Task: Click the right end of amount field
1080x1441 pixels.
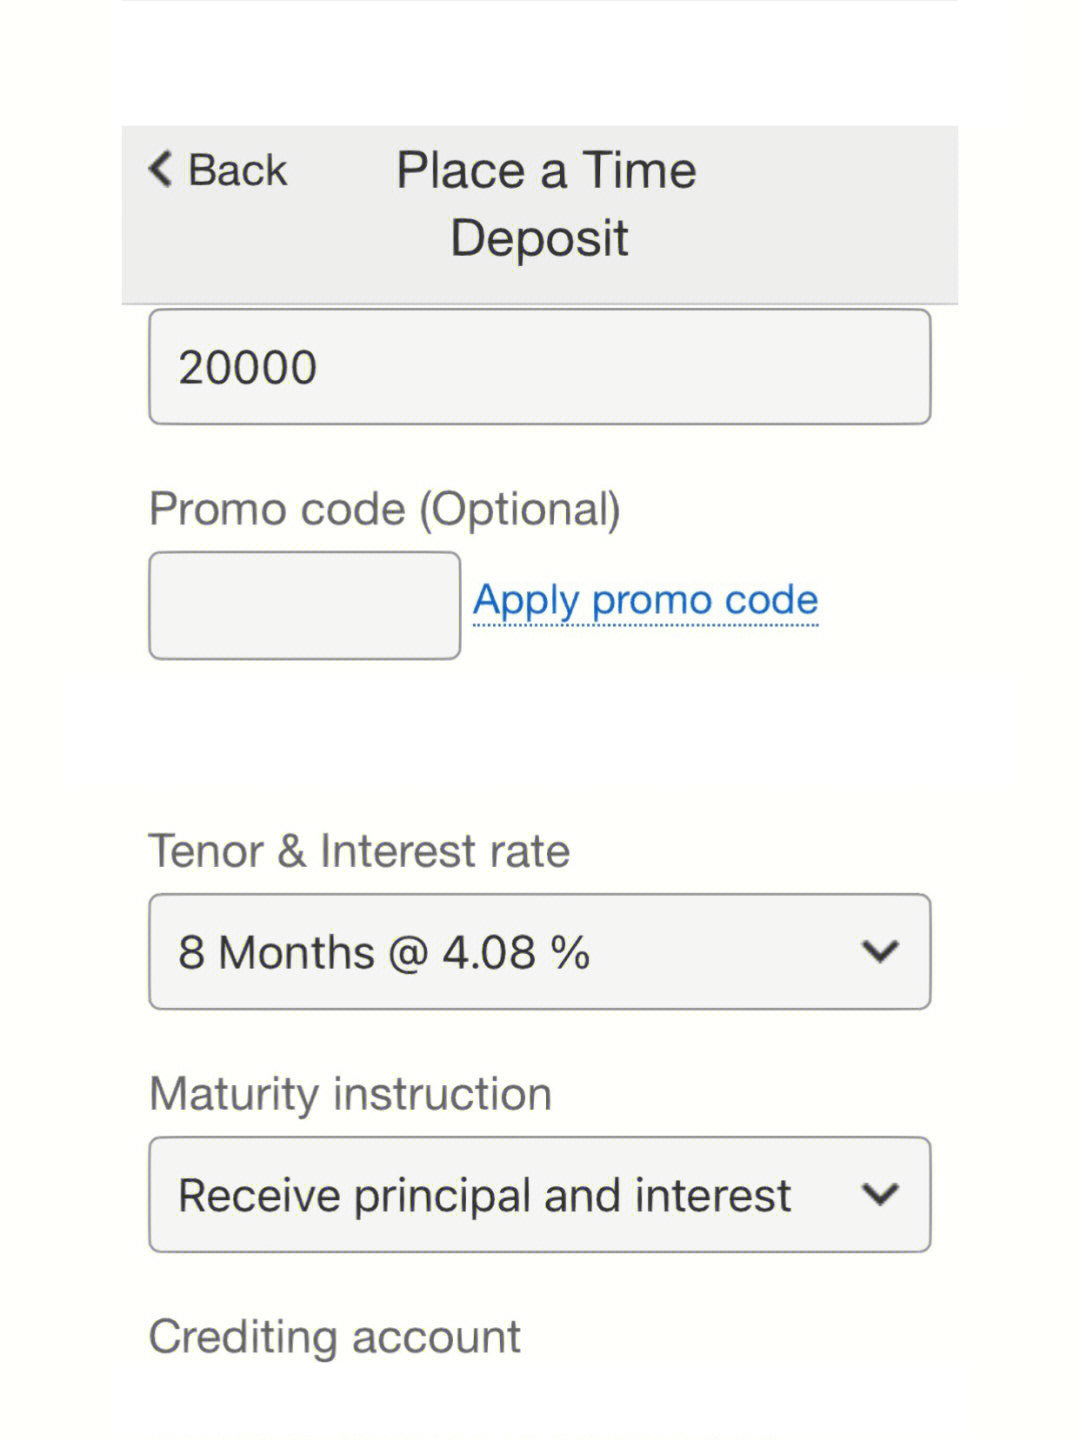Action: [880, 367]
